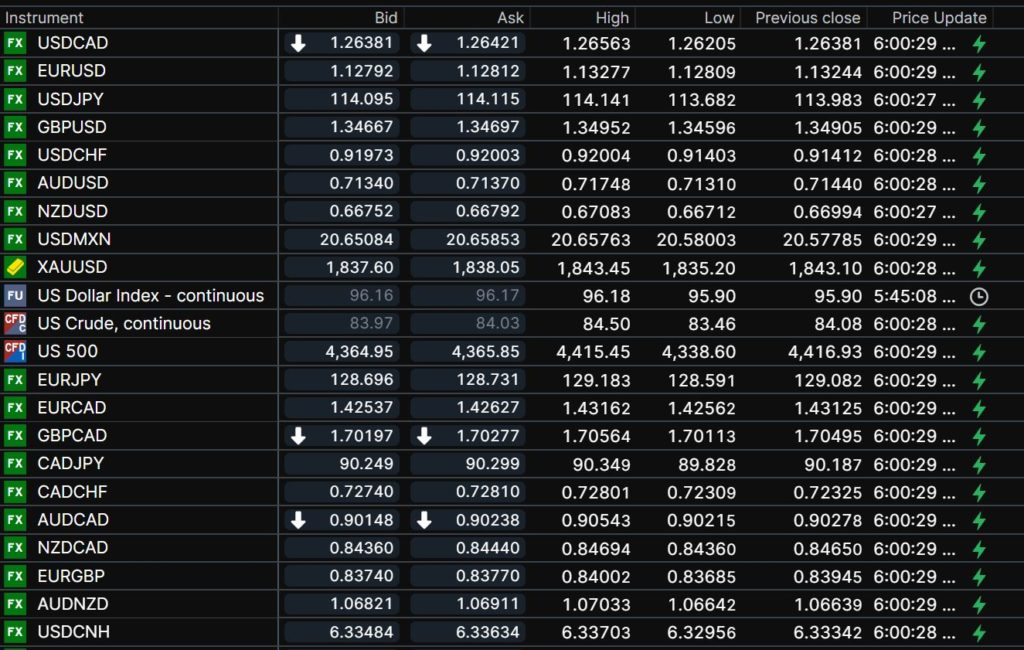This screenshot has width=1024, height=650.
Task: Click the CFD icon beside US Crude
Action: pyautogui.click(x=15, y=323)
